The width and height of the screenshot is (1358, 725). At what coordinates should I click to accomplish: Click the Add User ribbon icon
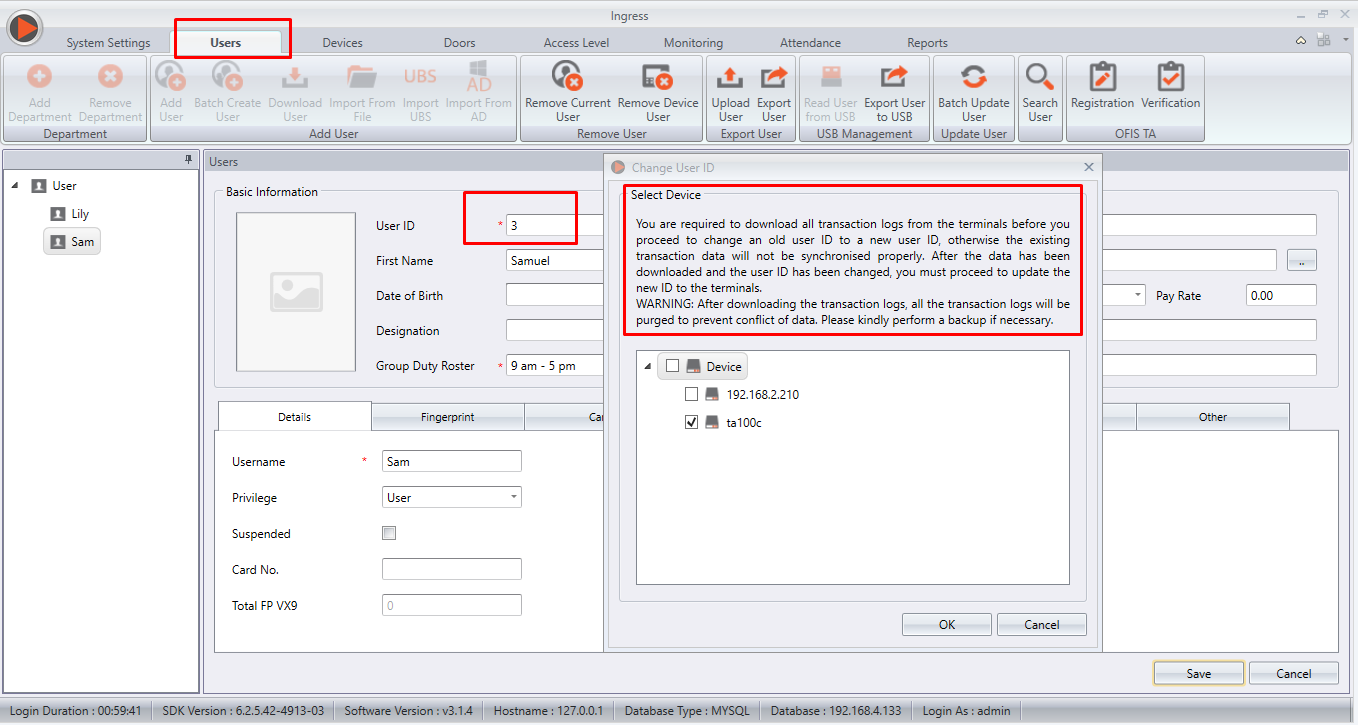171,77
